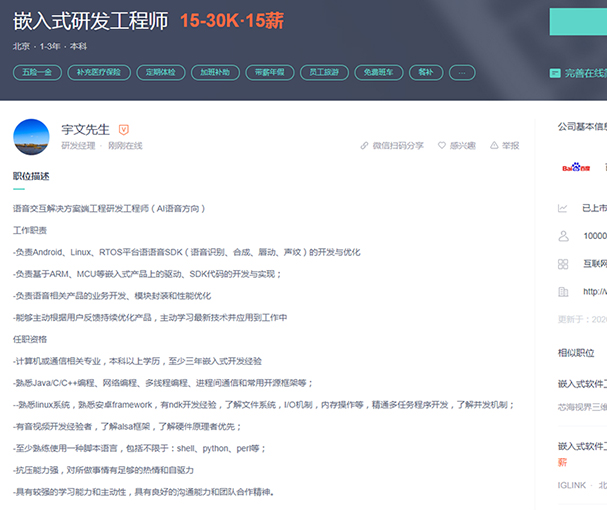This screenshot has width=607, height=524.
Task: Open the first similar job 嵌入式软件 link
Action: point(582,383)
